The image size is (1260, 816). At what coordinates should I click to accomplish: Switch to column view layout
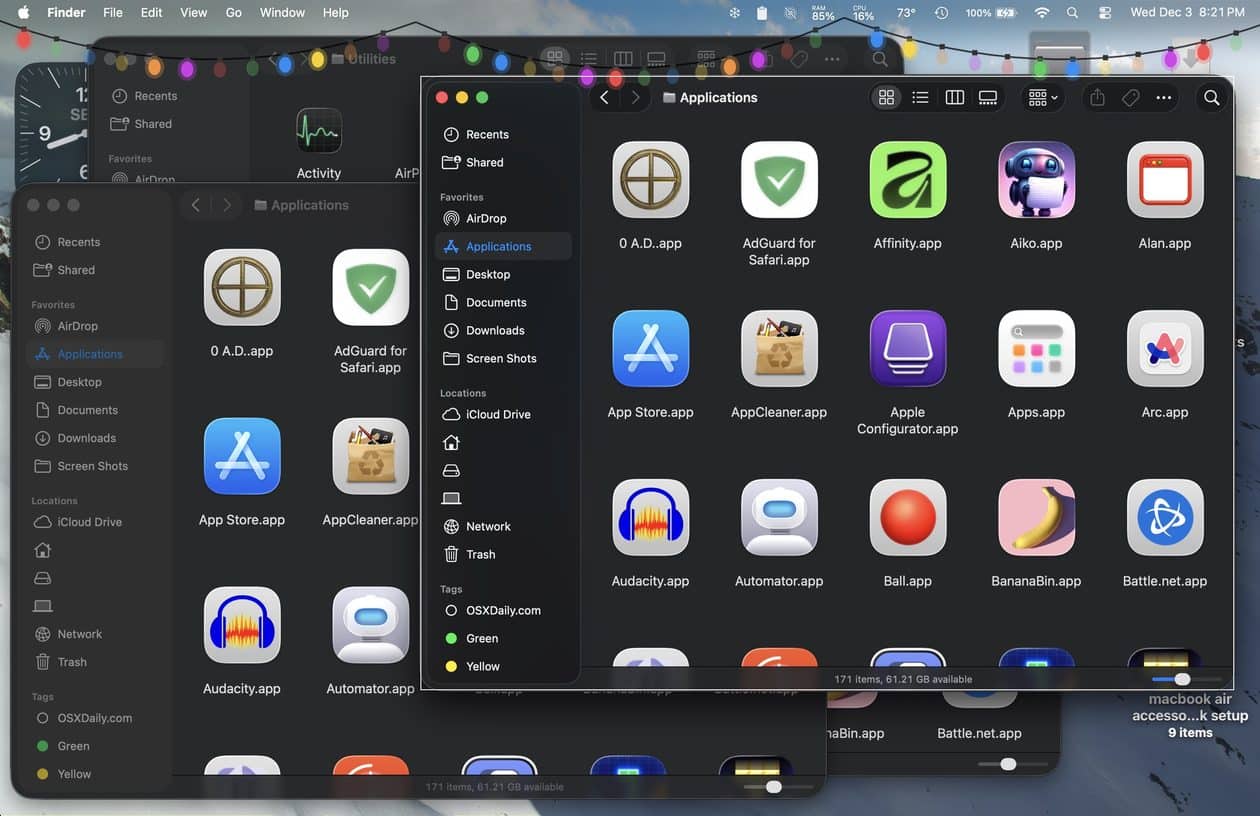[954, 97]
